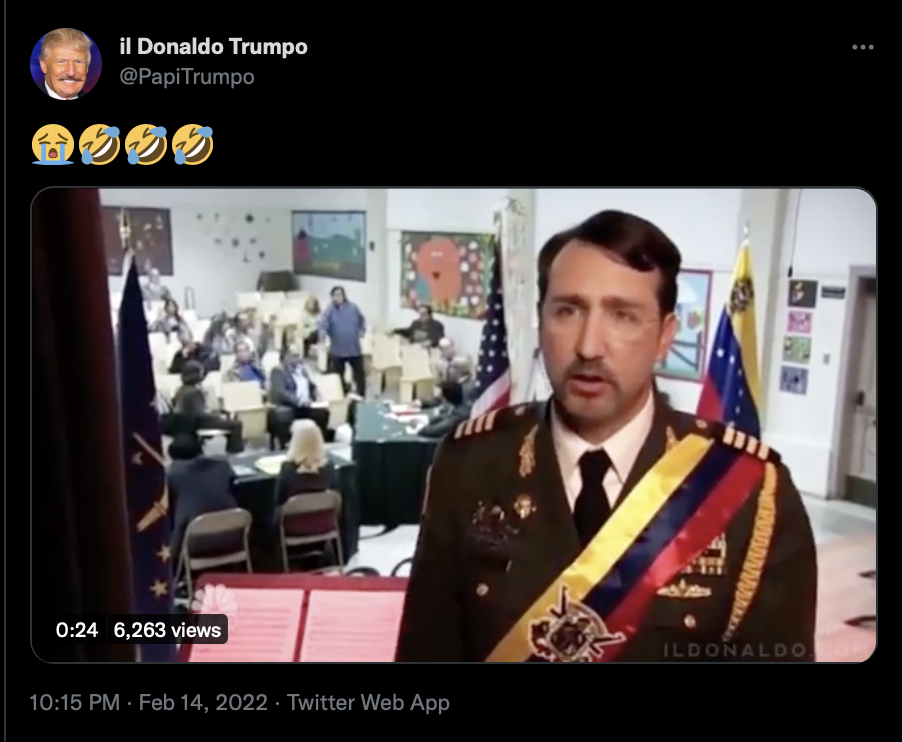
Task: Click the first rolling laughing emoji
Action: pos(100,144)
